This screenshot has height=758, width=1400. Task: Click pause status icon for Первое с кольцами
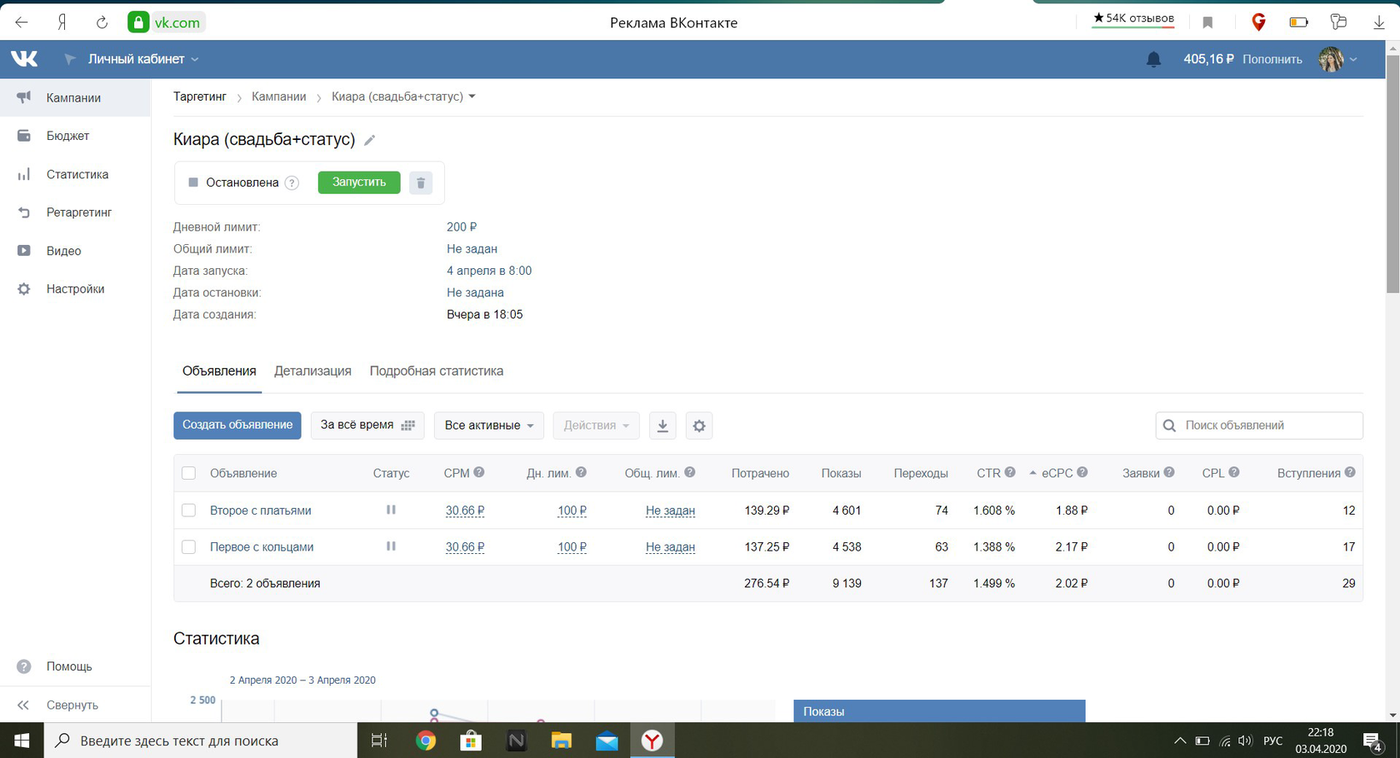(x=391, y=547)
